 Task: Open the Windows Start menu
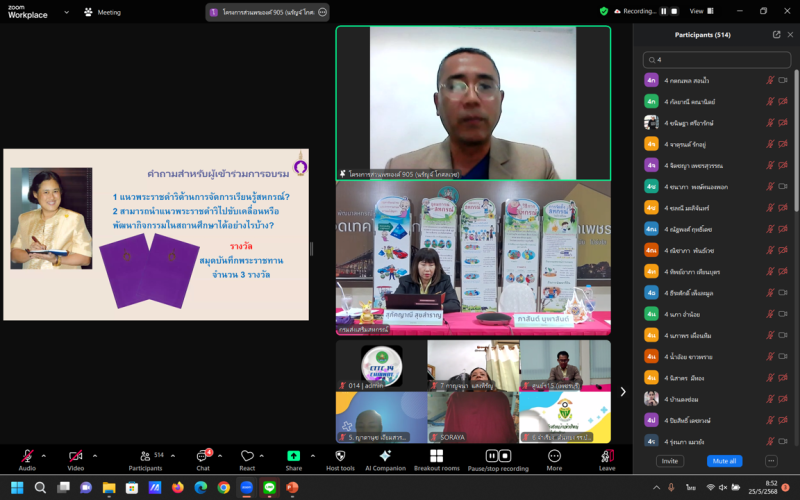coord(17,488)
